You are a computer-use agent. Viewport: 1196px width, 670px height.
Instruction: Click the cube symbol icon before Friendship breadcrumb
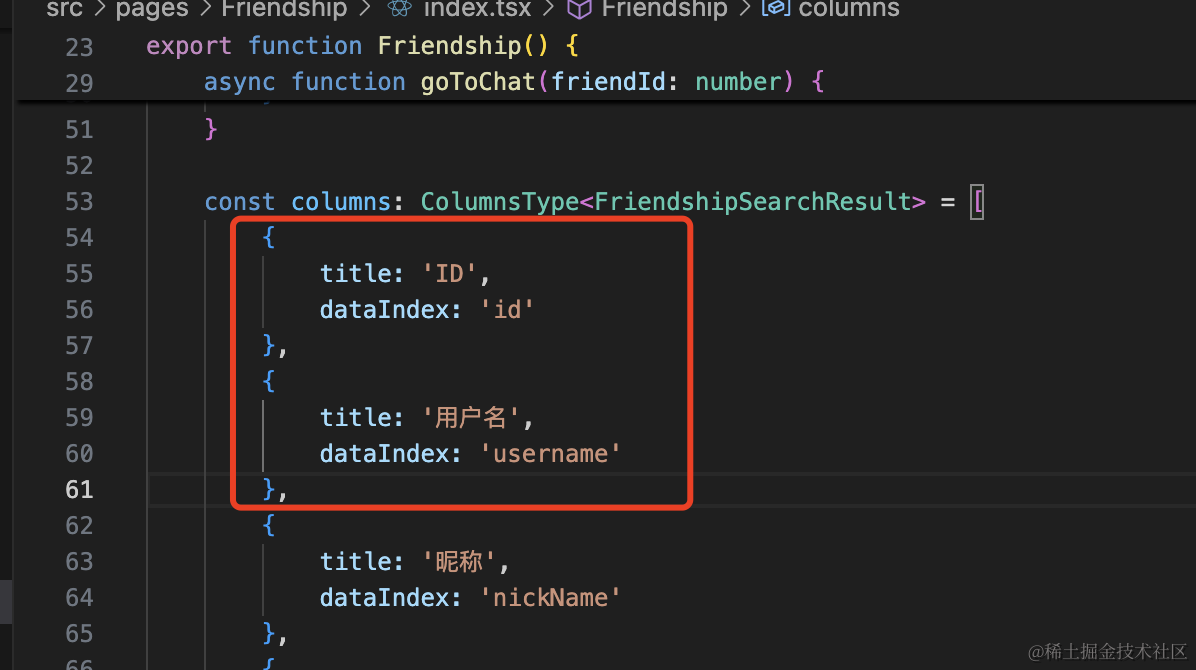coord(579,9)
